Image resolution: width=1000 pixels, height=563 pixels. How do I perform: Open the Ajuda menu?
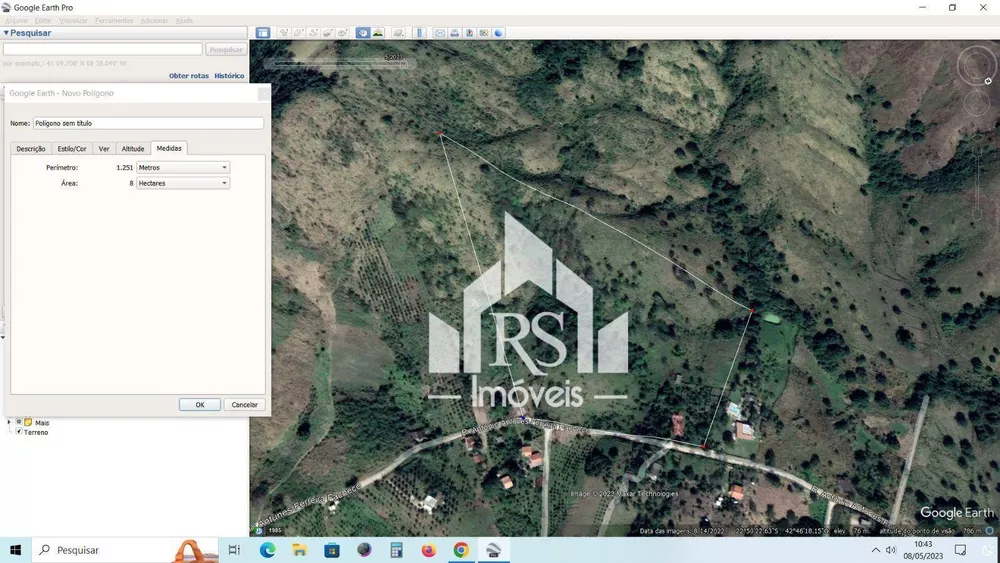click(x=184, y=20)
